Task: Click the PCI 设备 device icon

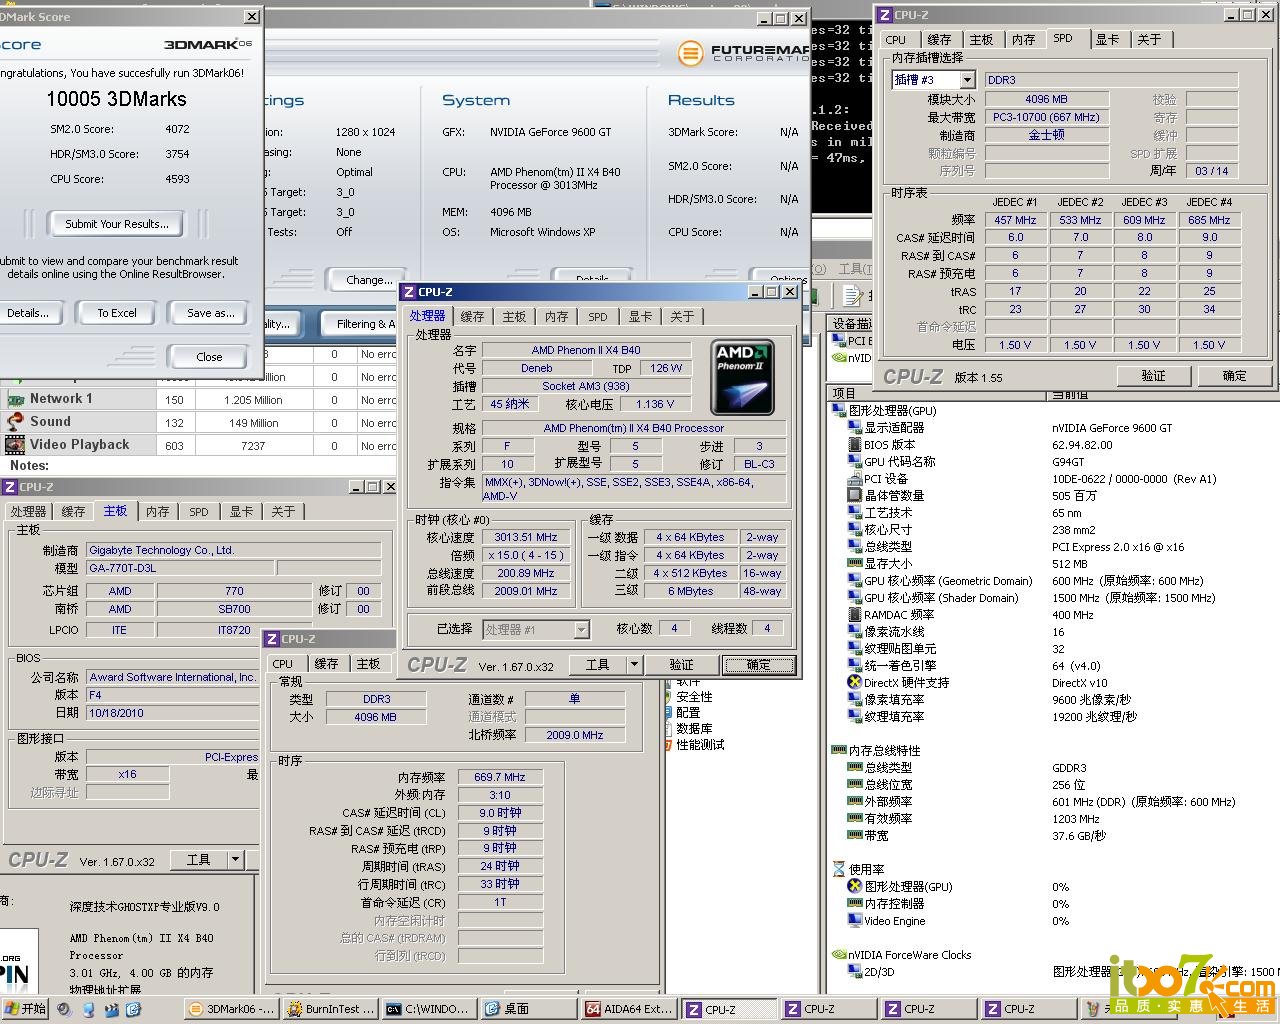Action: [854, 479]
